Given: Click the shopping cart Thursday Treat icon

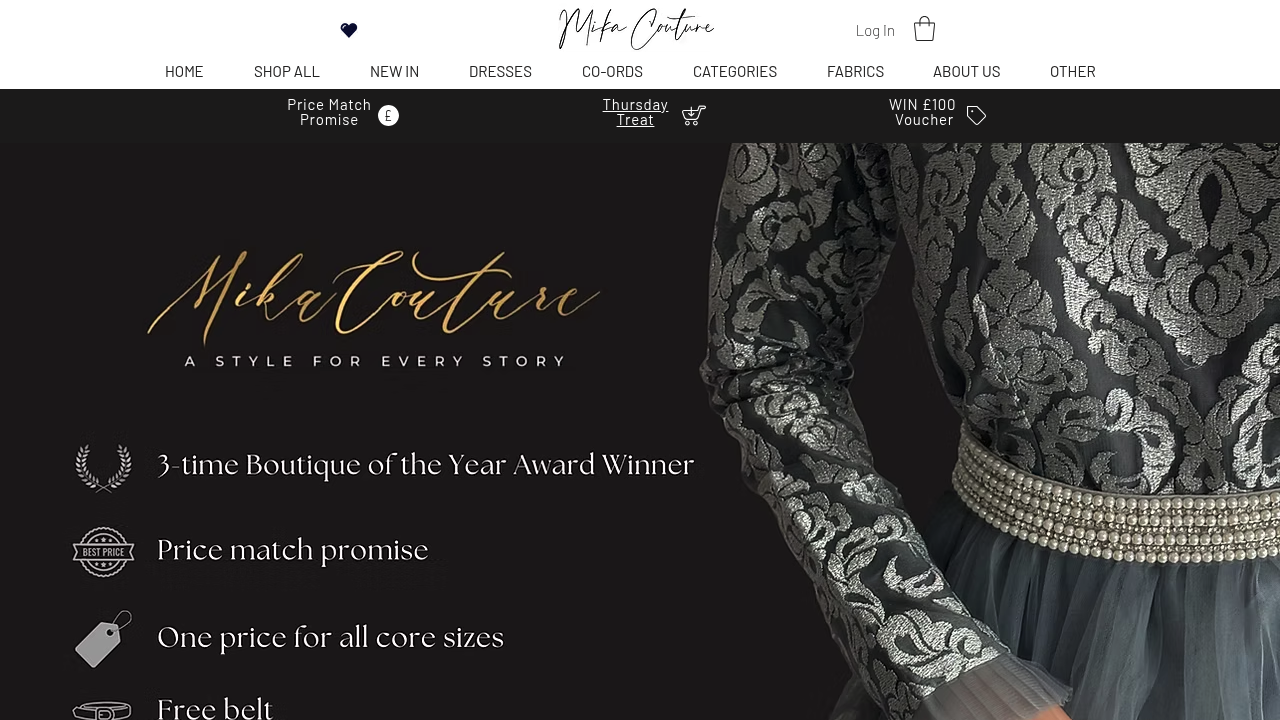Looking at the screenshot, I should point(694,115).
